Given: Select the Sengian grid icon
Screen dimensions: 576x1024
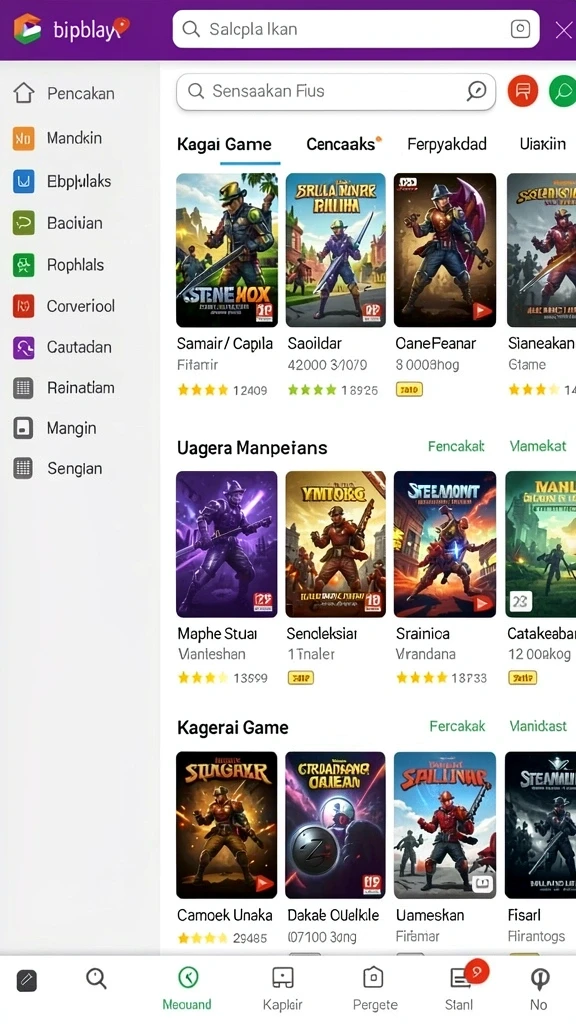Looking at the screenshot, I should coord(24,468).
